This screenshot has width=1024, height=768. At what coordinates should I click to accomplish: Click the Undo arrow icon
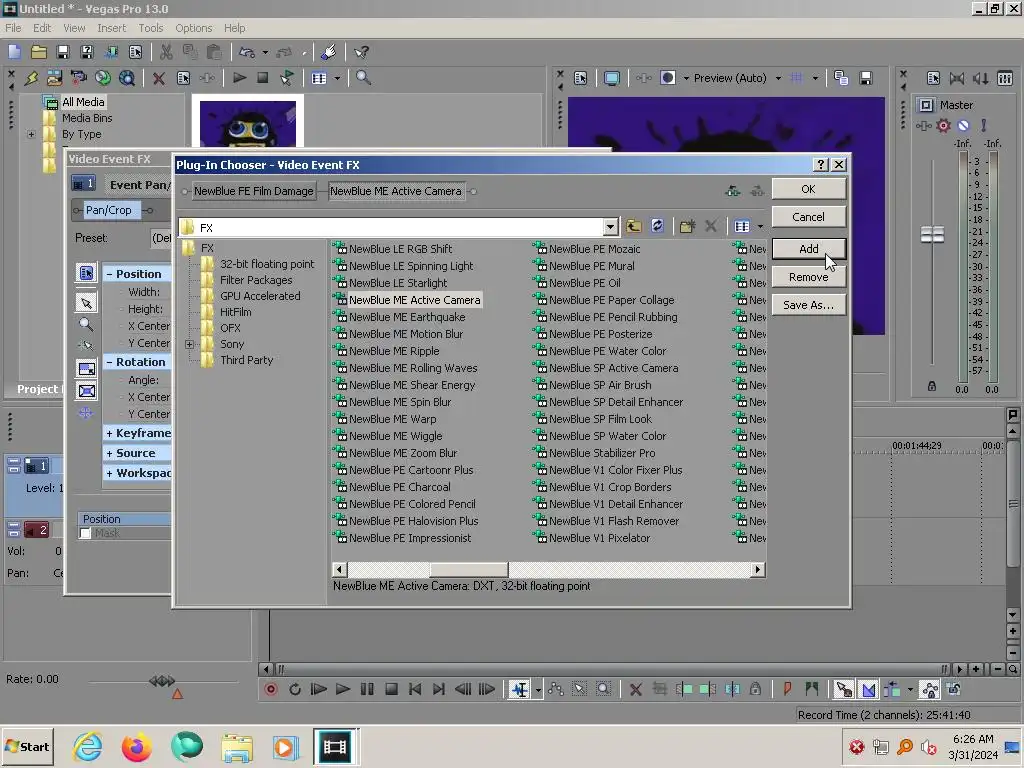pos(247,52)
